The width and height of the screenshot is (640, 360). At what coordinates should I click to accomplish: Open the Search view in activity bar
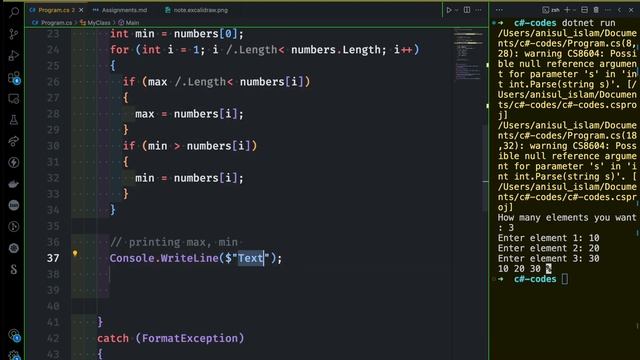pyautogui.click(x=14, y=12)
